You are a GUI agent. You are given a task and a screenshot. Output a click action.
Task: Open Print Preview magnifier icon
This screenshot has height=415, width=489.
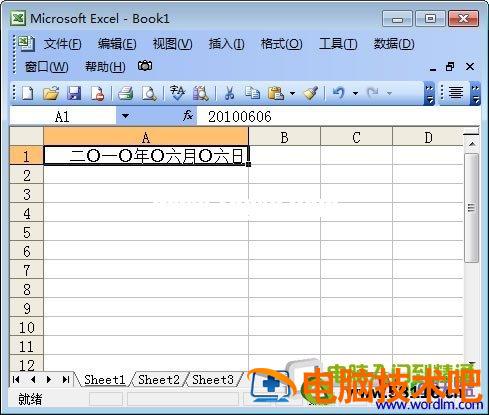(x=149, y=93)
